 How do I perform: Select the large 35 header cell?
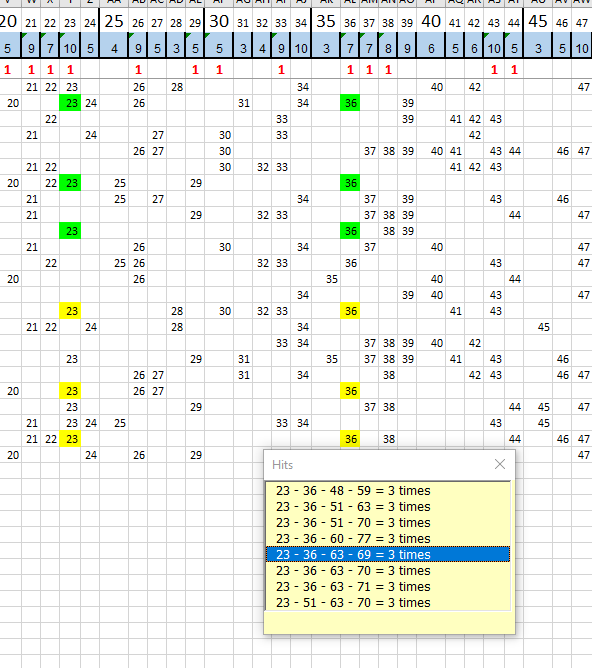pyautogui.click(x=326, y=21)
